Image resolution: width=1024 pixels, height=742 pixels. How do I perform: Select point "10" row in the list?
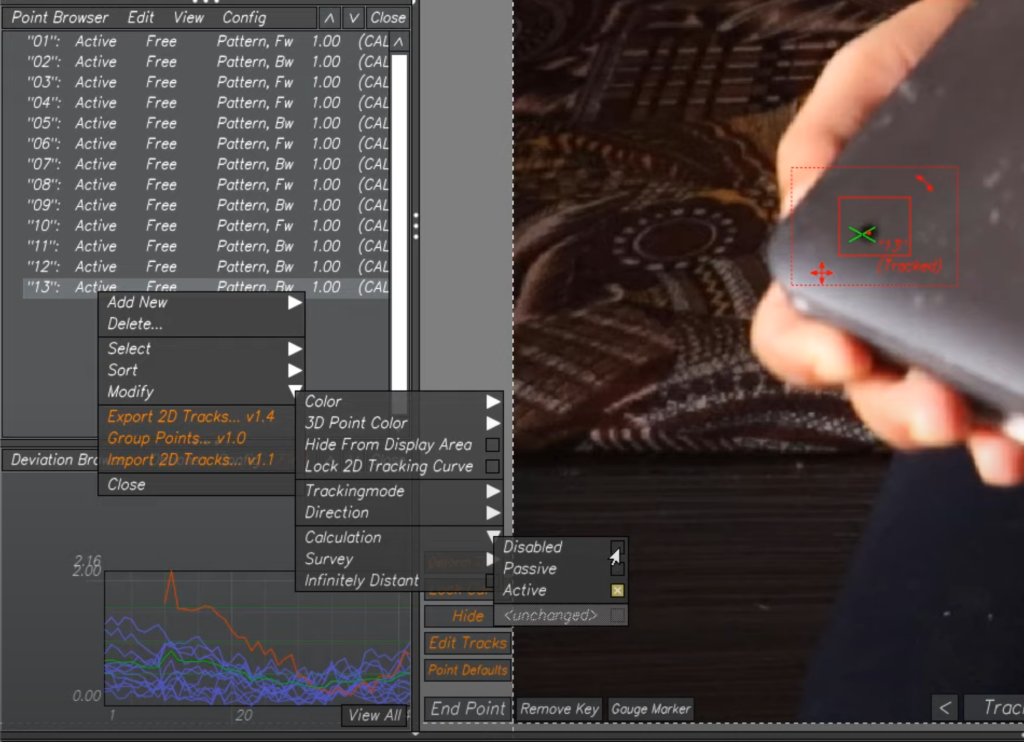[x=206, y=226]
